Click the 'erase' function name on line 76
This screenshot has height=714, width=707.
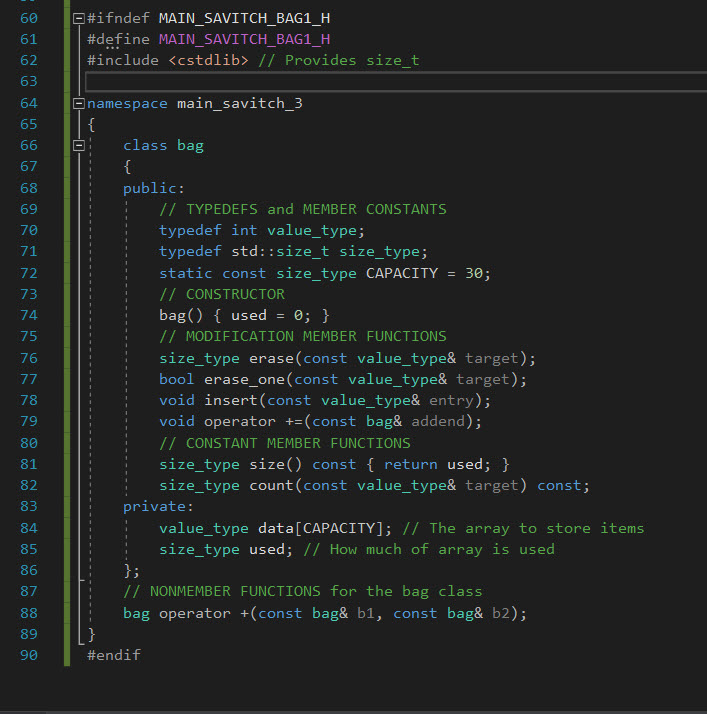point(271,358)
